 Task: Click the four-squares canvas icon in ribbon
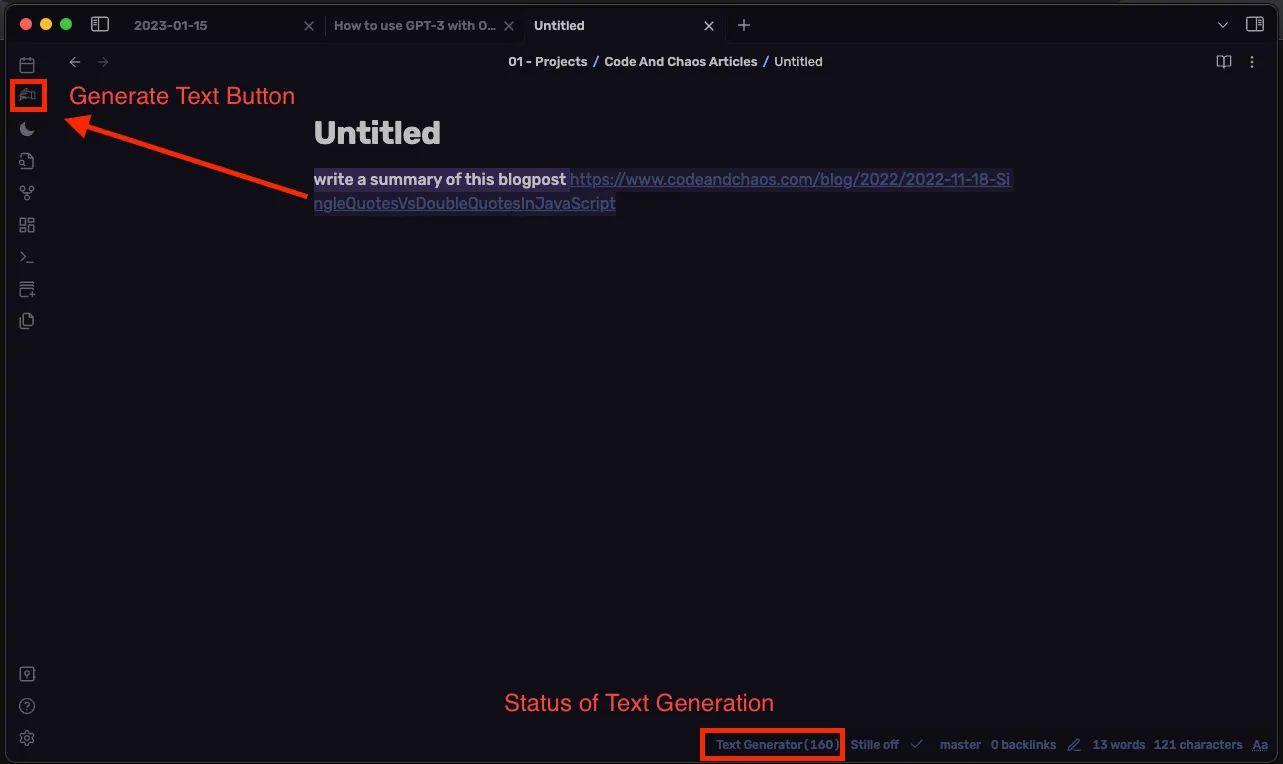[27, 225]
